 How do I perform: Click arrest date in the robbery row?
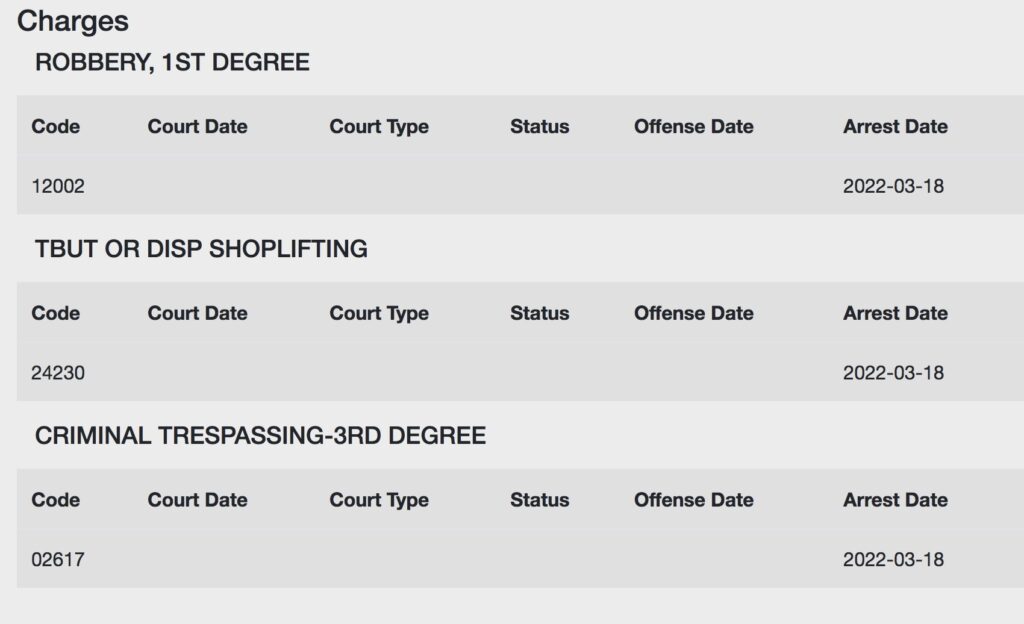893,187
